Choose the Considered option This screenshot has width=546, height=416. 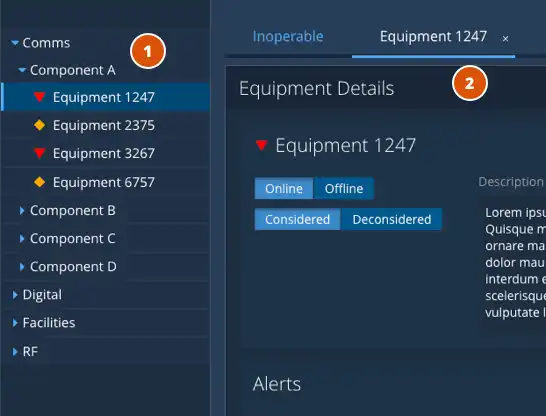297,219
